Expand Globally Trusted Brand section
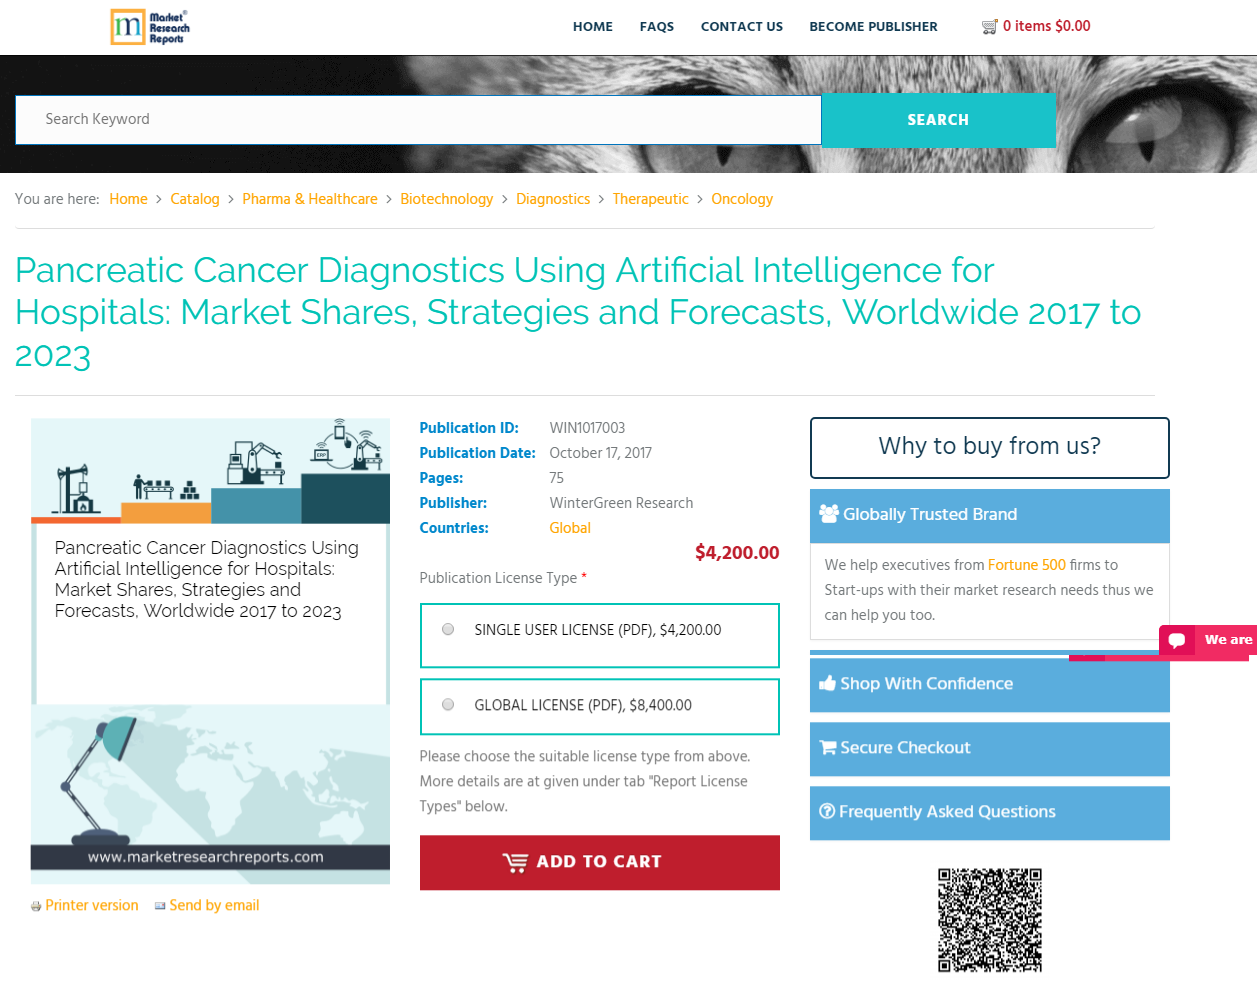1257x983 pixels. point(990,515)
